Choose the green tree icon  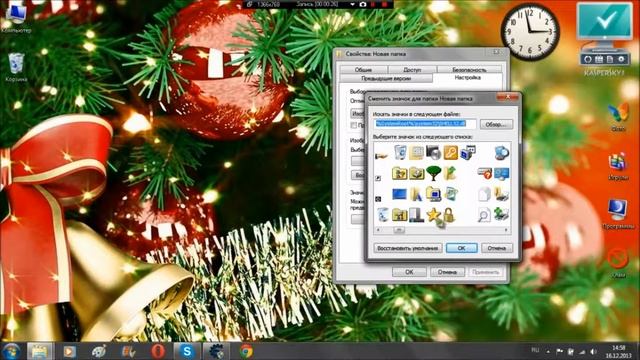[x=433, y=173]
